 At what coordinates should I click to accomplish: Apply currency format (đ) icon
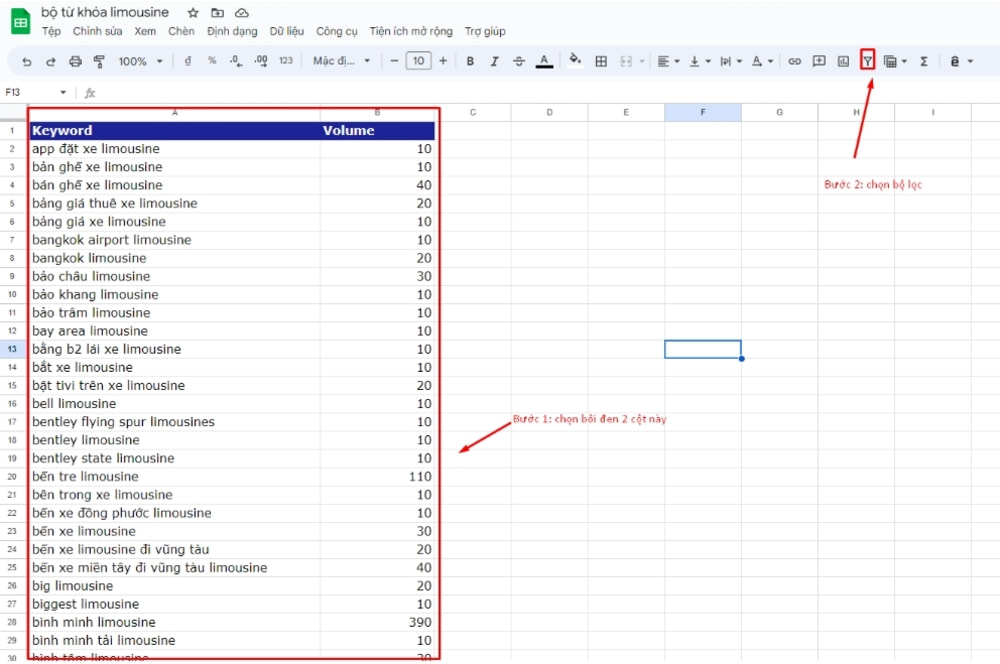point(188,61)
